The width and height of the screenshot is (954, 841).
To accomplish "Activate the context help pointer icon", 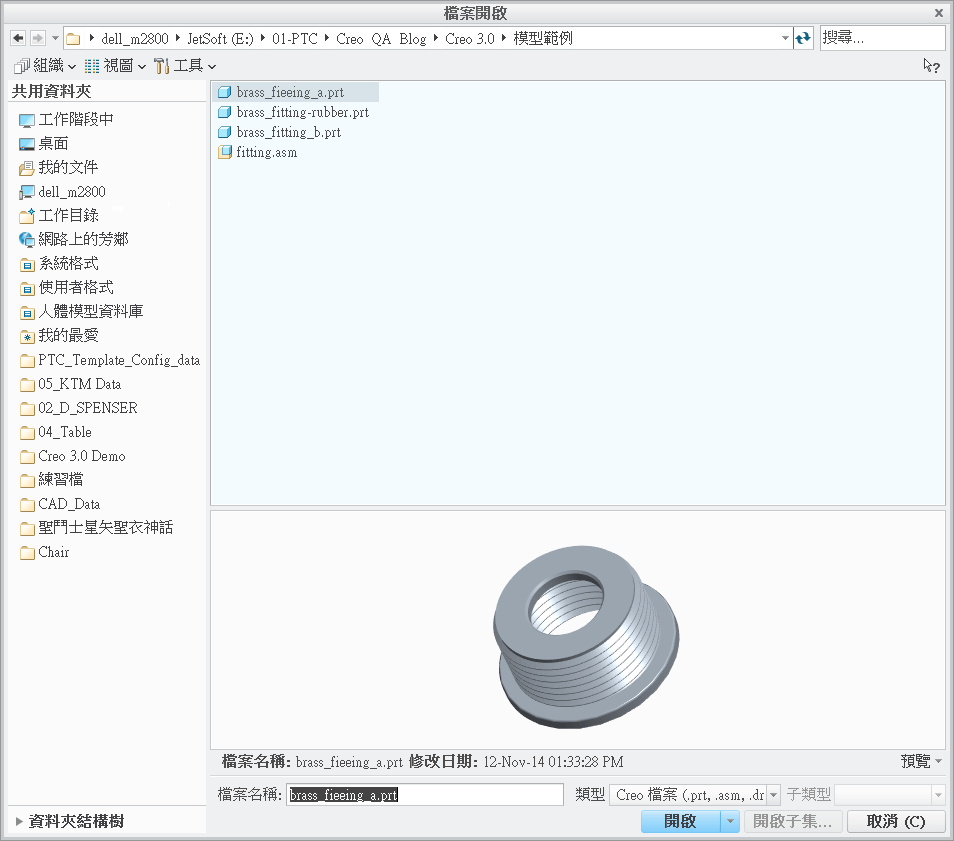I will 931,66.
